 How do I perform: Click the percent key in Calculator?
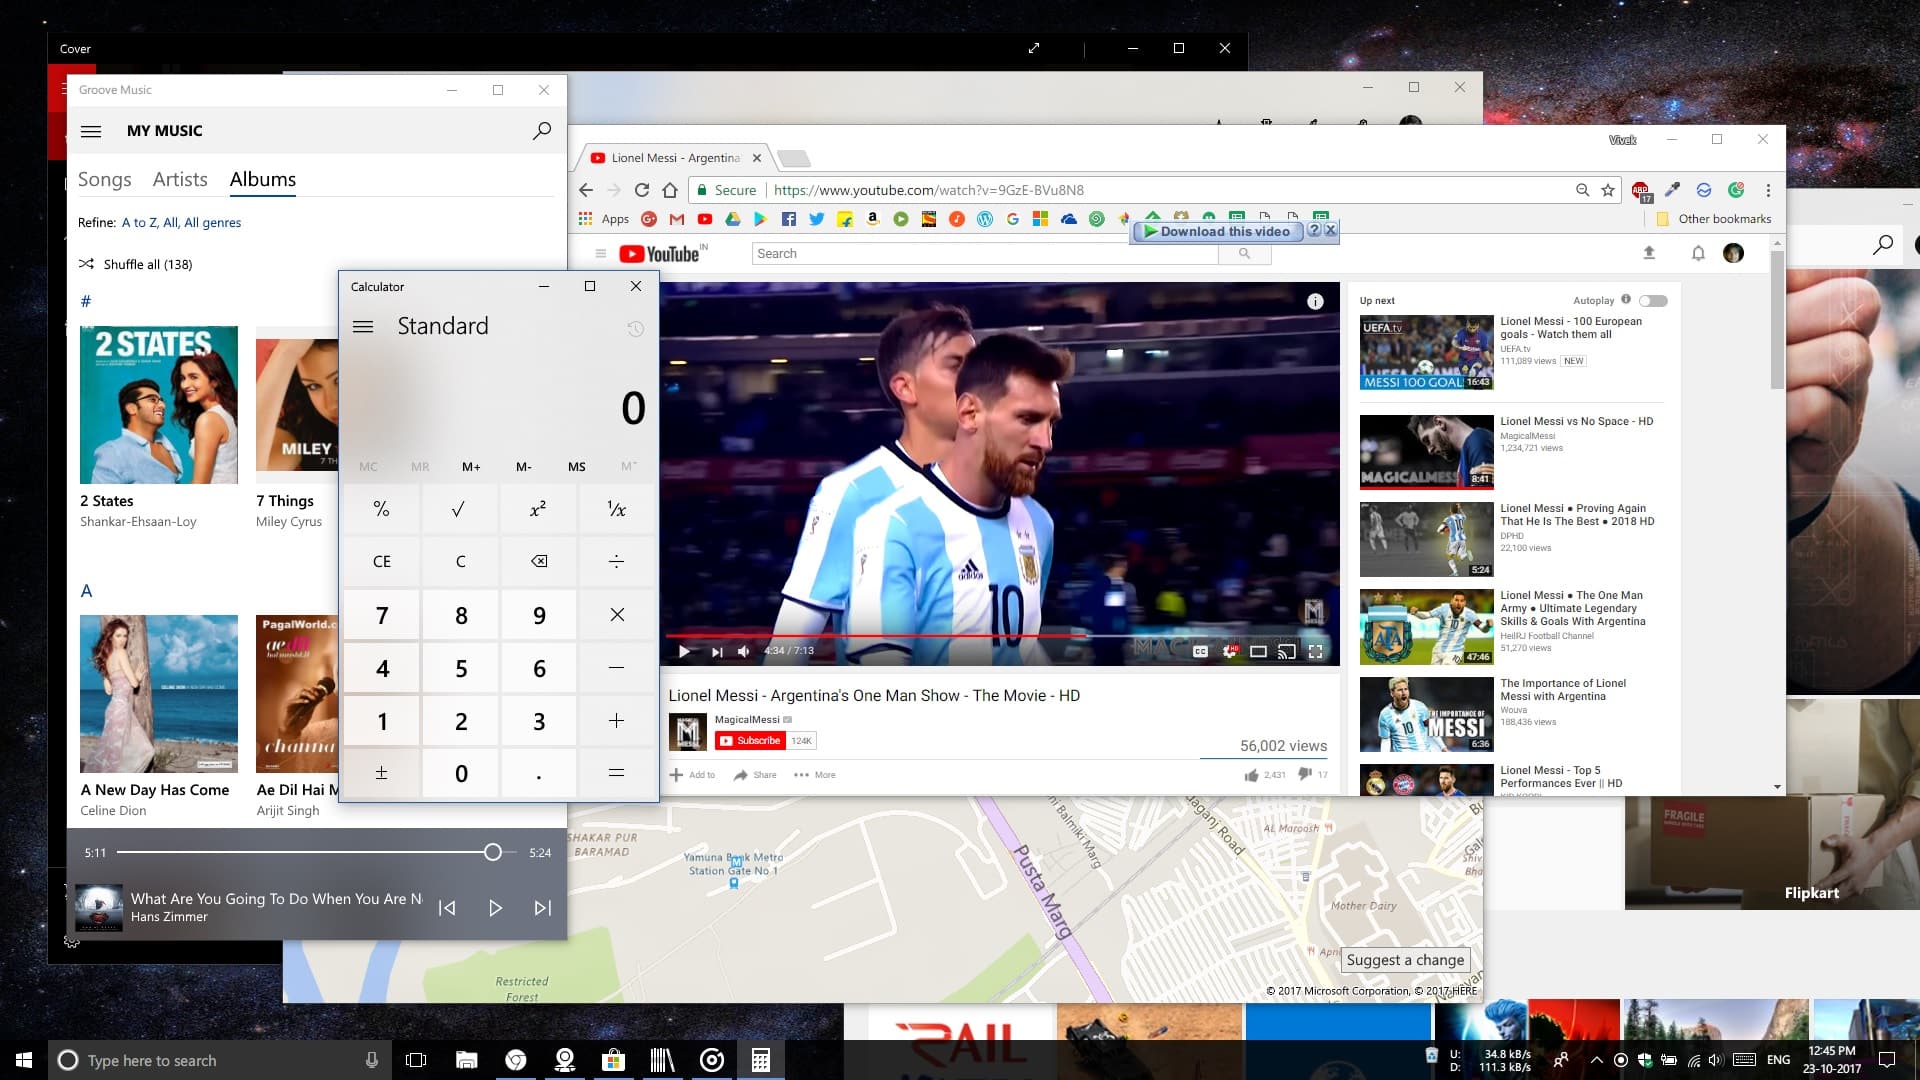[381, 509]
